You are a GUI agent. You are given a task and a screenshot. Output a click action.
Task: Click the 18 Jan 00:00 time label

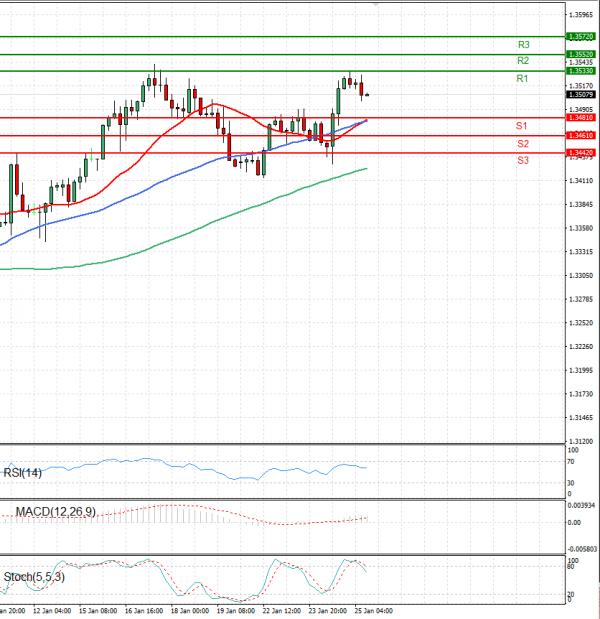click(x=190, y=611)
